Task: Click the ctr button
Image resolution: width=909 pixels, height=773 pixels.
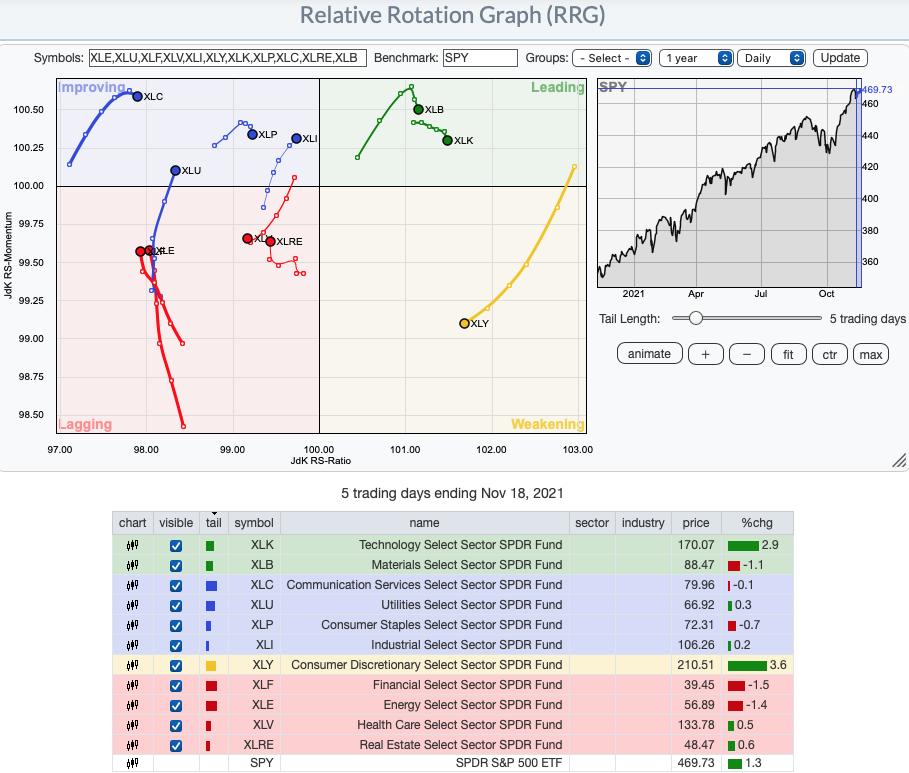Action: 830,354
